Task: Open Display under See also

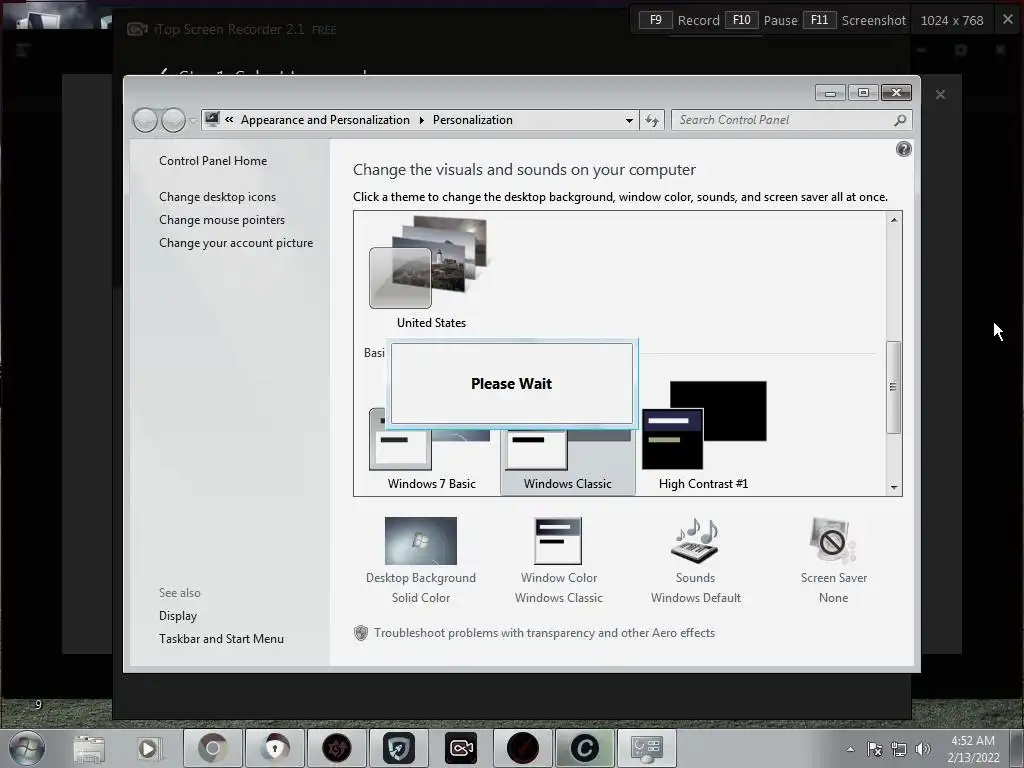Action: 178,616
